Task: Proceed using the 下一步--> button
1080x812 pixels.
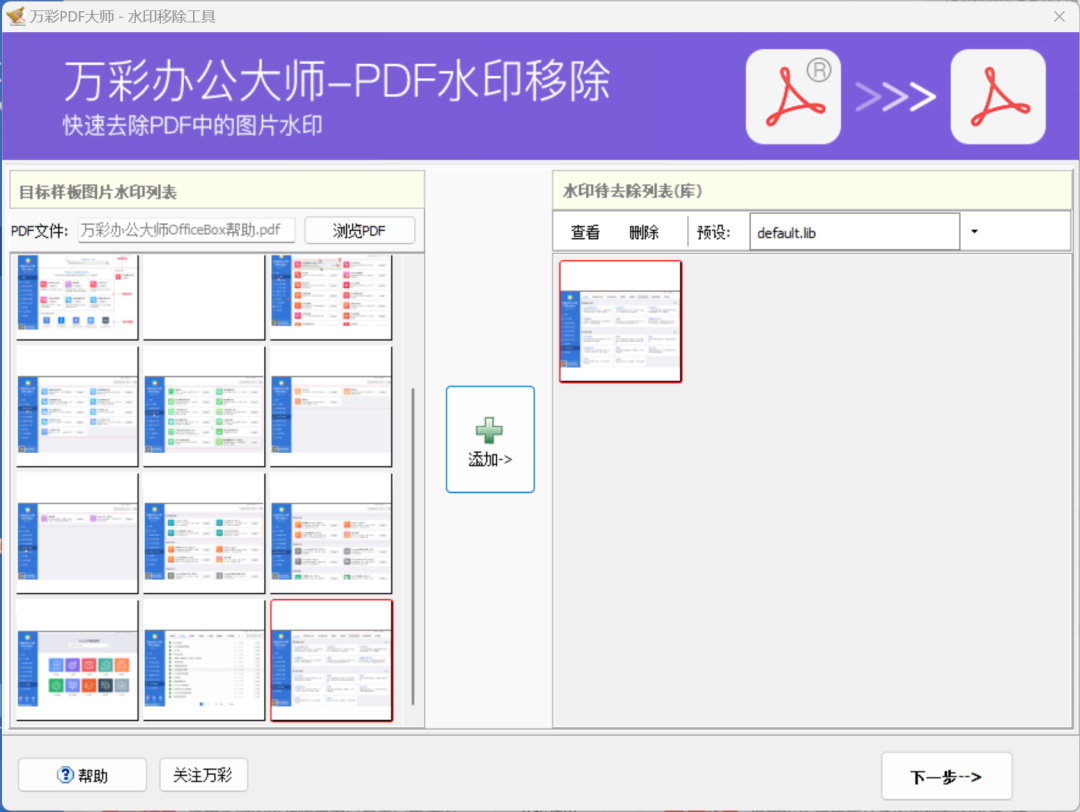Action: point(945,775)
